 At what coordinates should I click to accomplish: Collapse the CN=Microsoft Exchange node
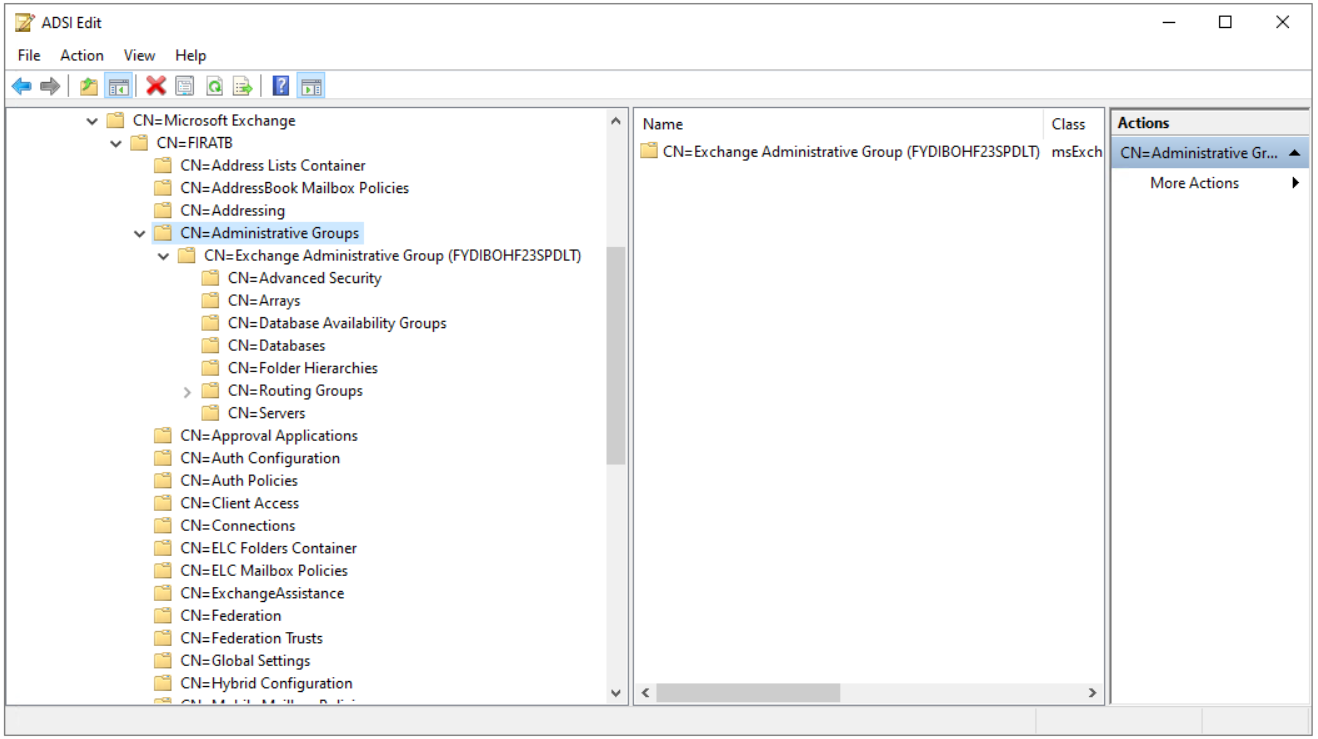point(92,121)
